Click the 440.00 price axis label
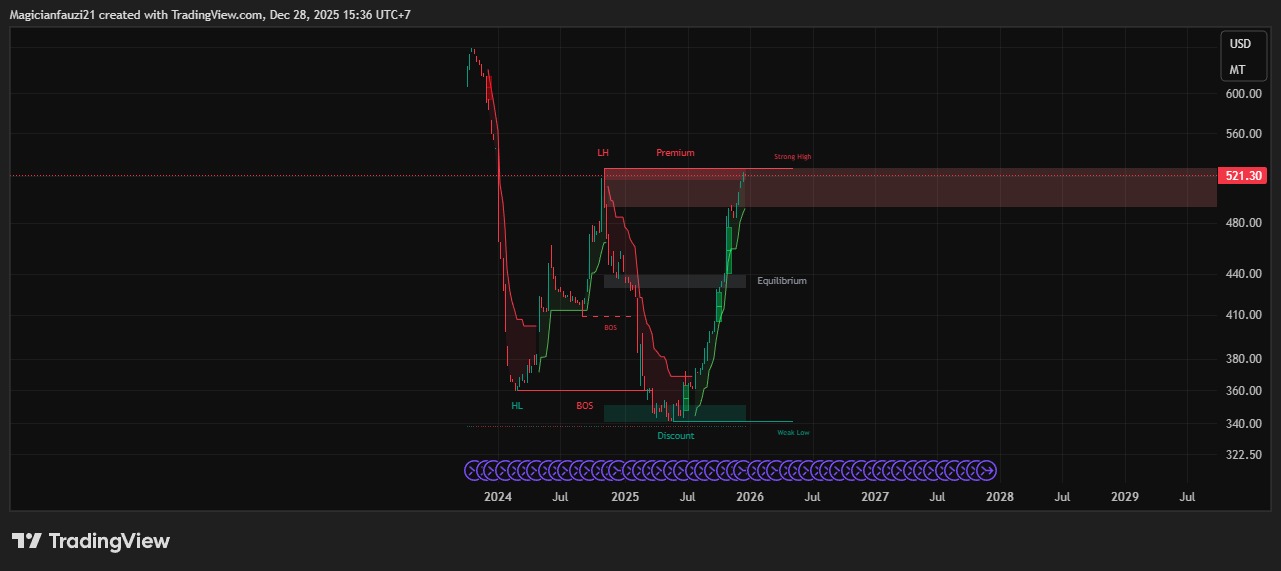The image size is (1281, 571). (x=1242, y=273)
